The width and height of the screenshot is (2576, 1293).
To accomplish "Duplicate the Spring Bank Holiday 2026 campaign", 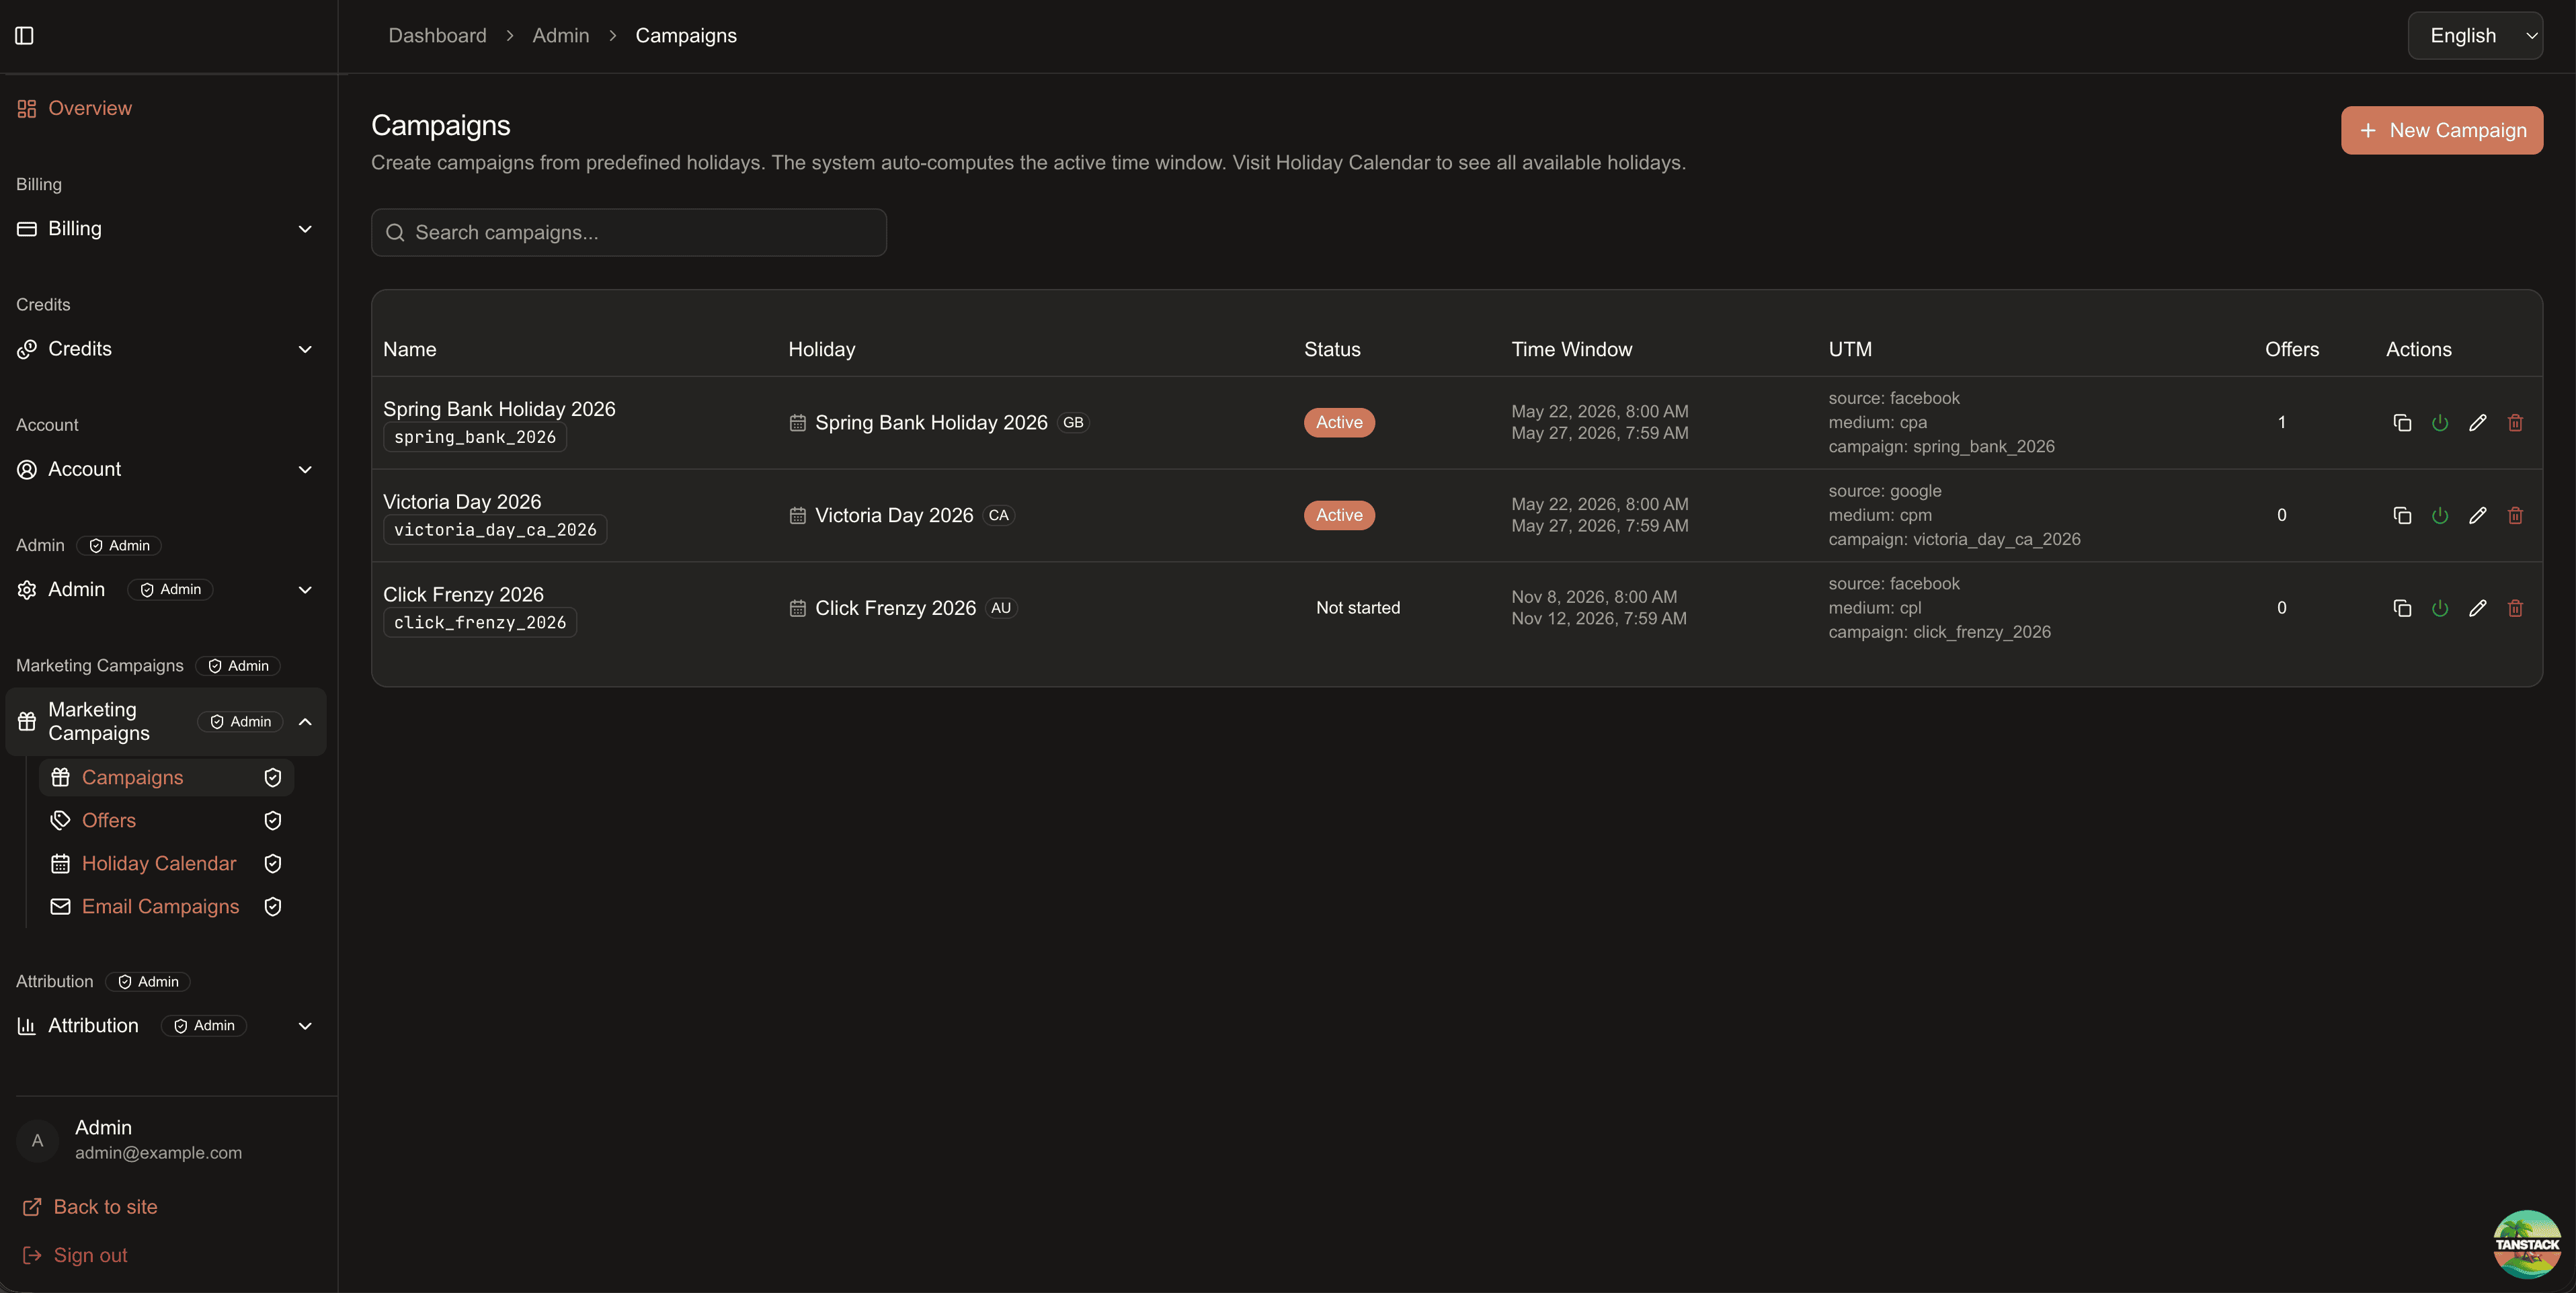I will tap(2402, 423).
